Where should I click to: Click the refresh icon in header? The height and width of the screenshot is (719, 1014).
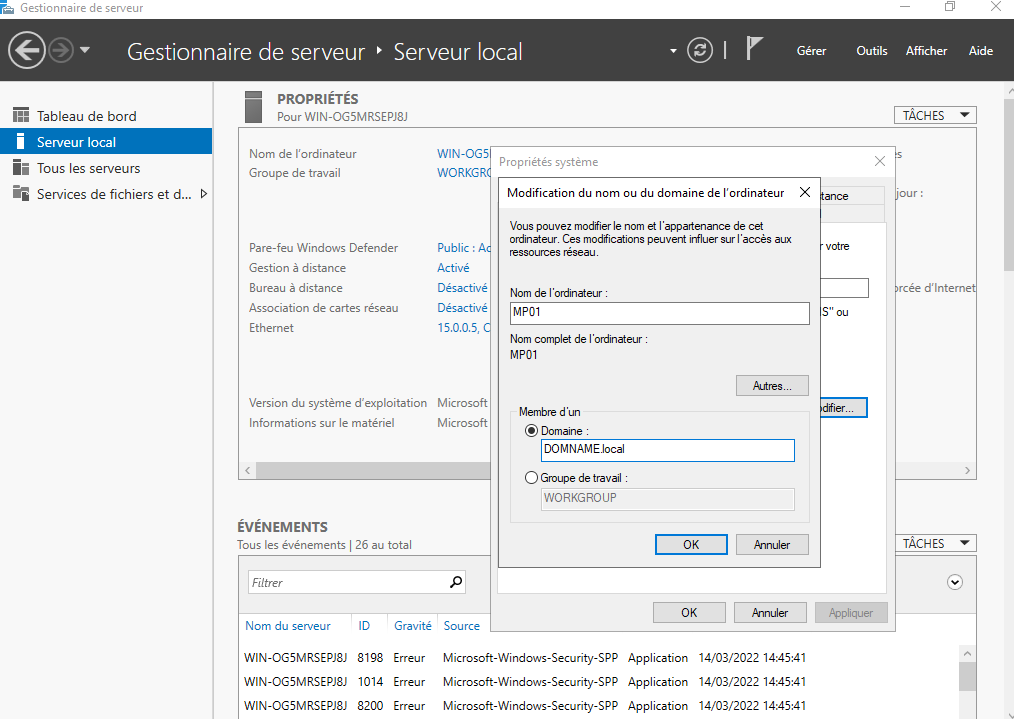tap(700, 51)
